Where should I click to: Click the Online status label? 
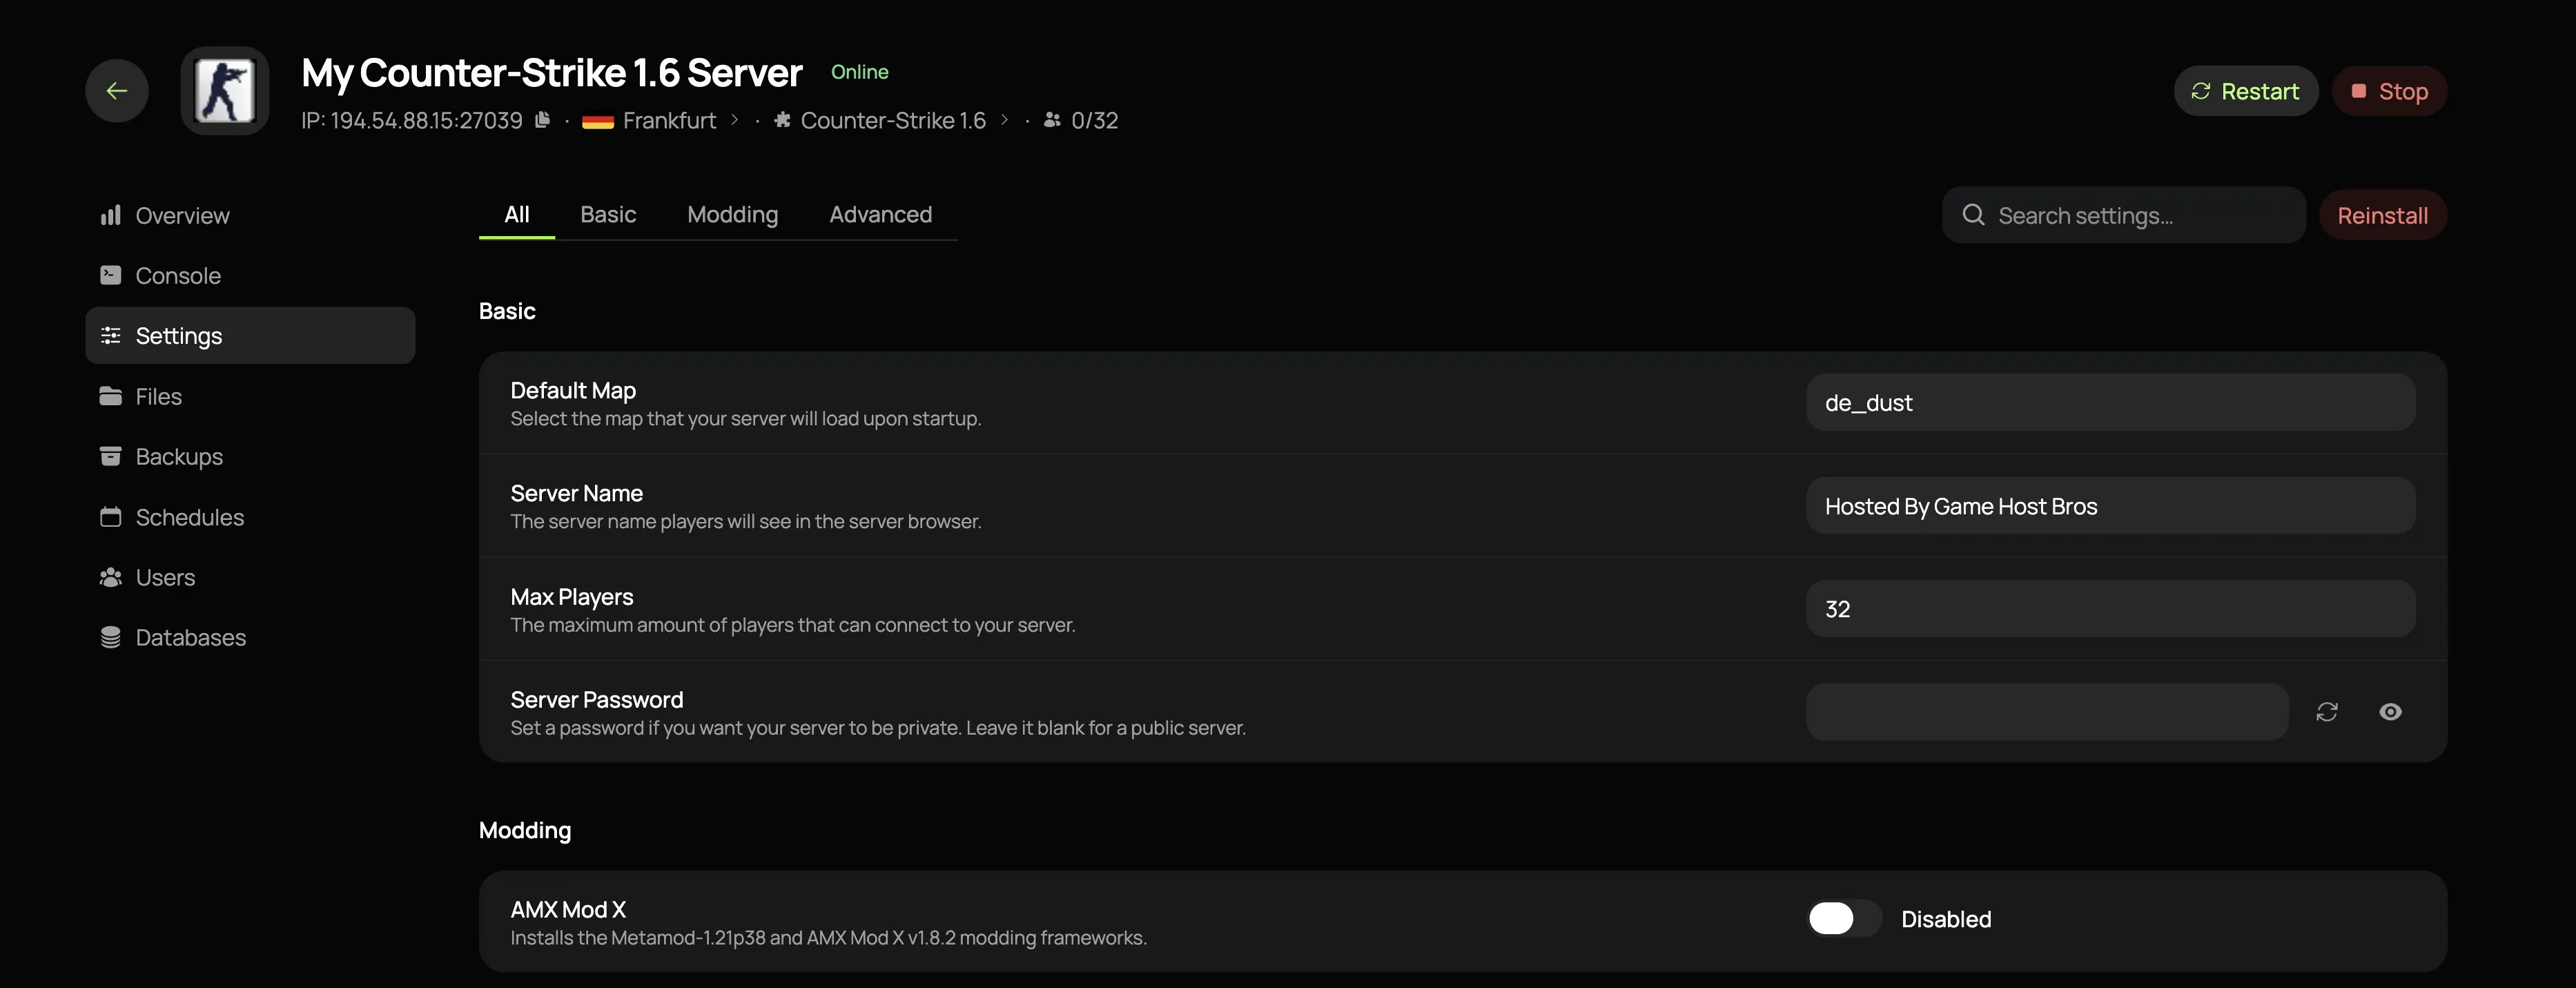tap(859, 72)
